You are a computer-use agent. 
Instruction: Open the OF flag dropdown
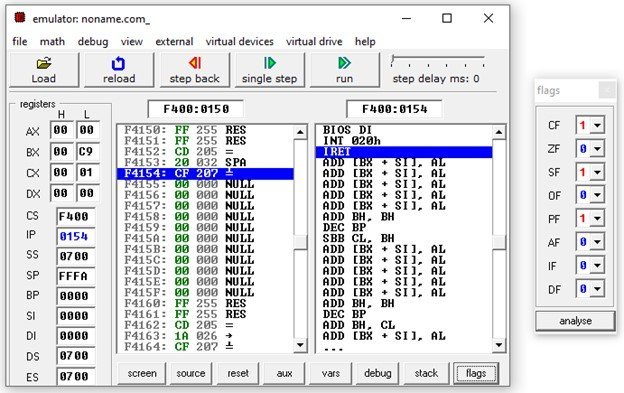click(597, 195)
